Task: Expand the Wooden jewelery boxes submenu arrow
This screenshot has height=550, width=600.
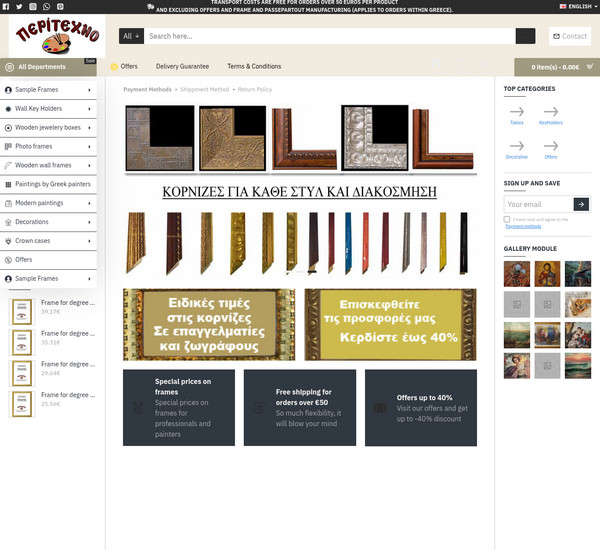Action: (90, 127)
